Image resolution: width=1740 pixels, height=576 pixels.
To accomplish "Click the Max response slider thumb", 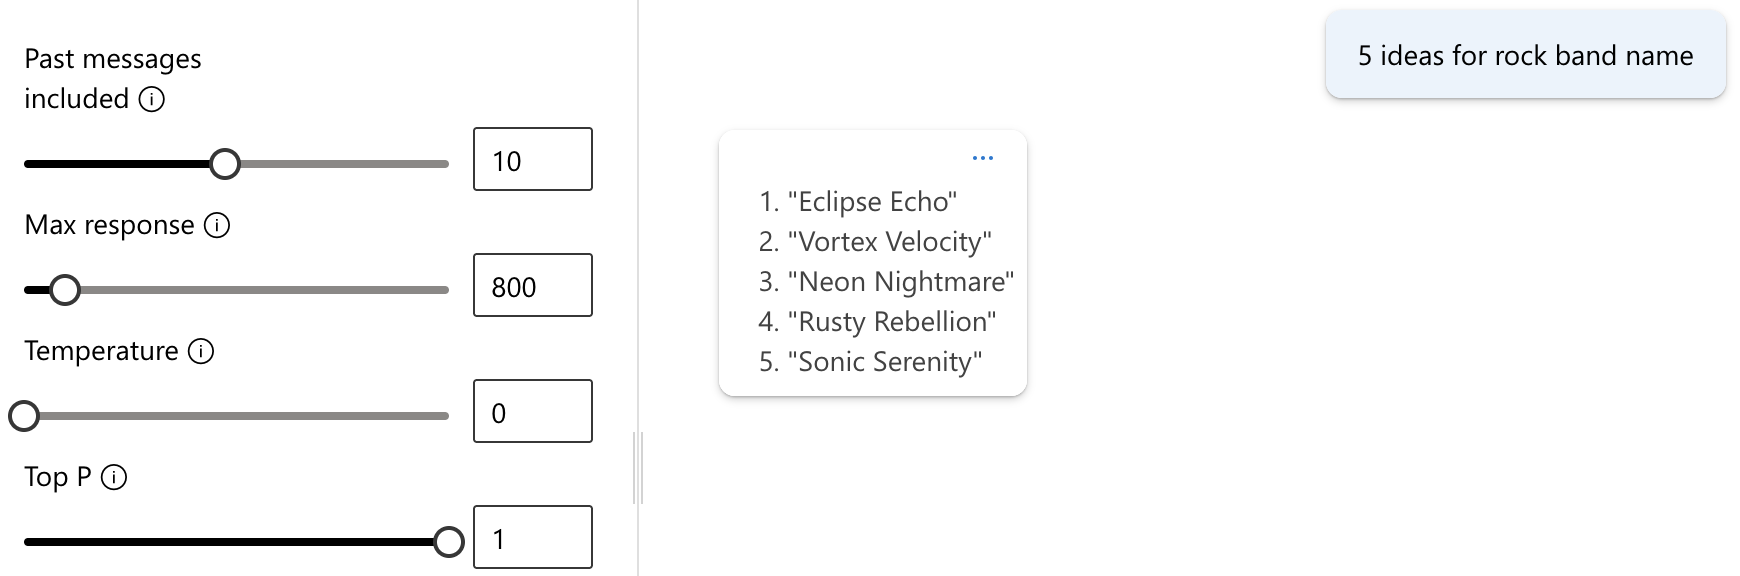I will pyautogui.click(x=65, y=290).
